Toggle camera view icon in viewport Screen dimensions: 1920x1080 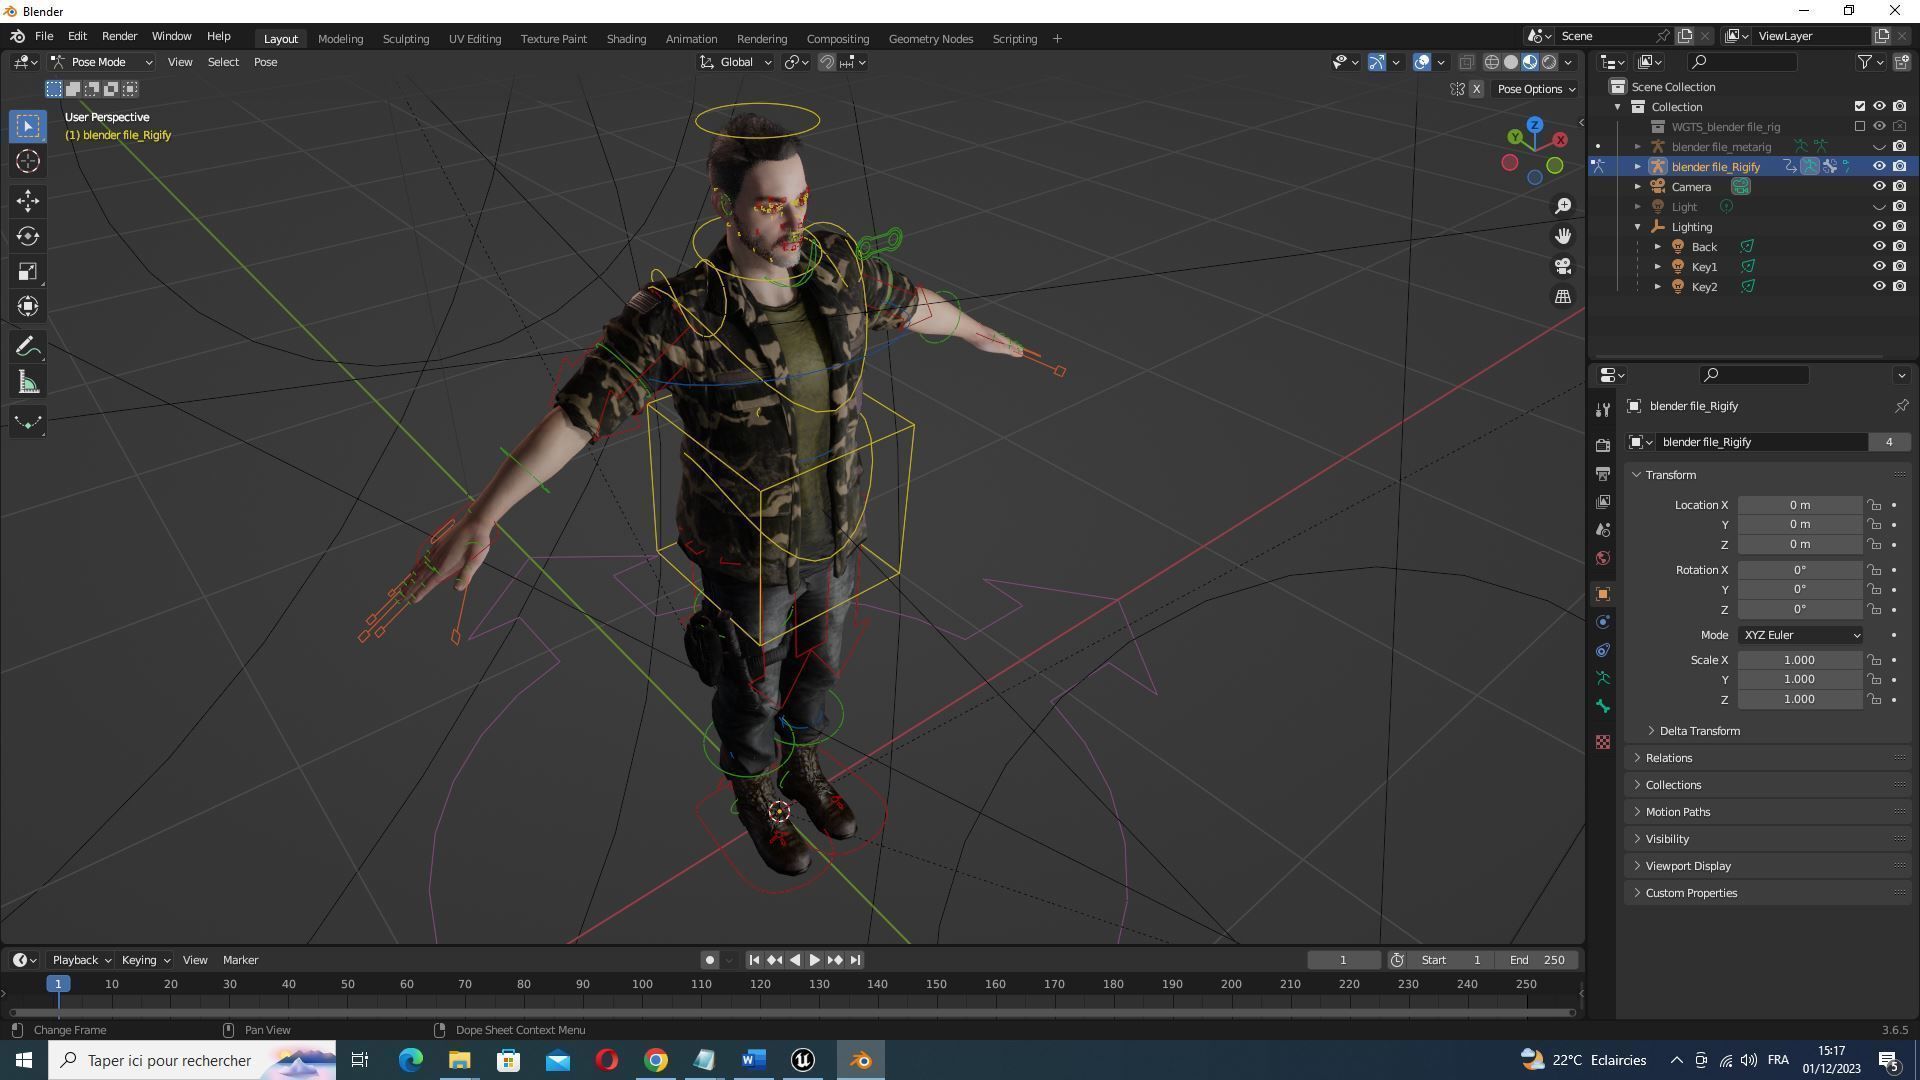coord(1563,267)
